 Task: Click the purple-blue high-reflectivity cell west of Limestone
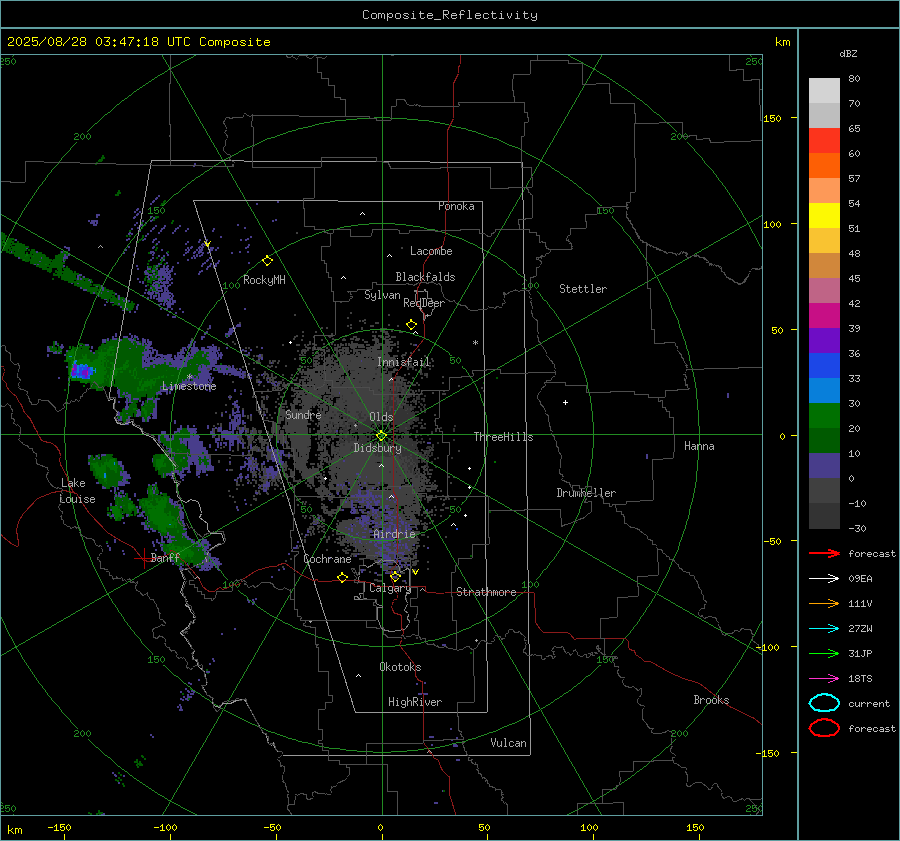81,371
